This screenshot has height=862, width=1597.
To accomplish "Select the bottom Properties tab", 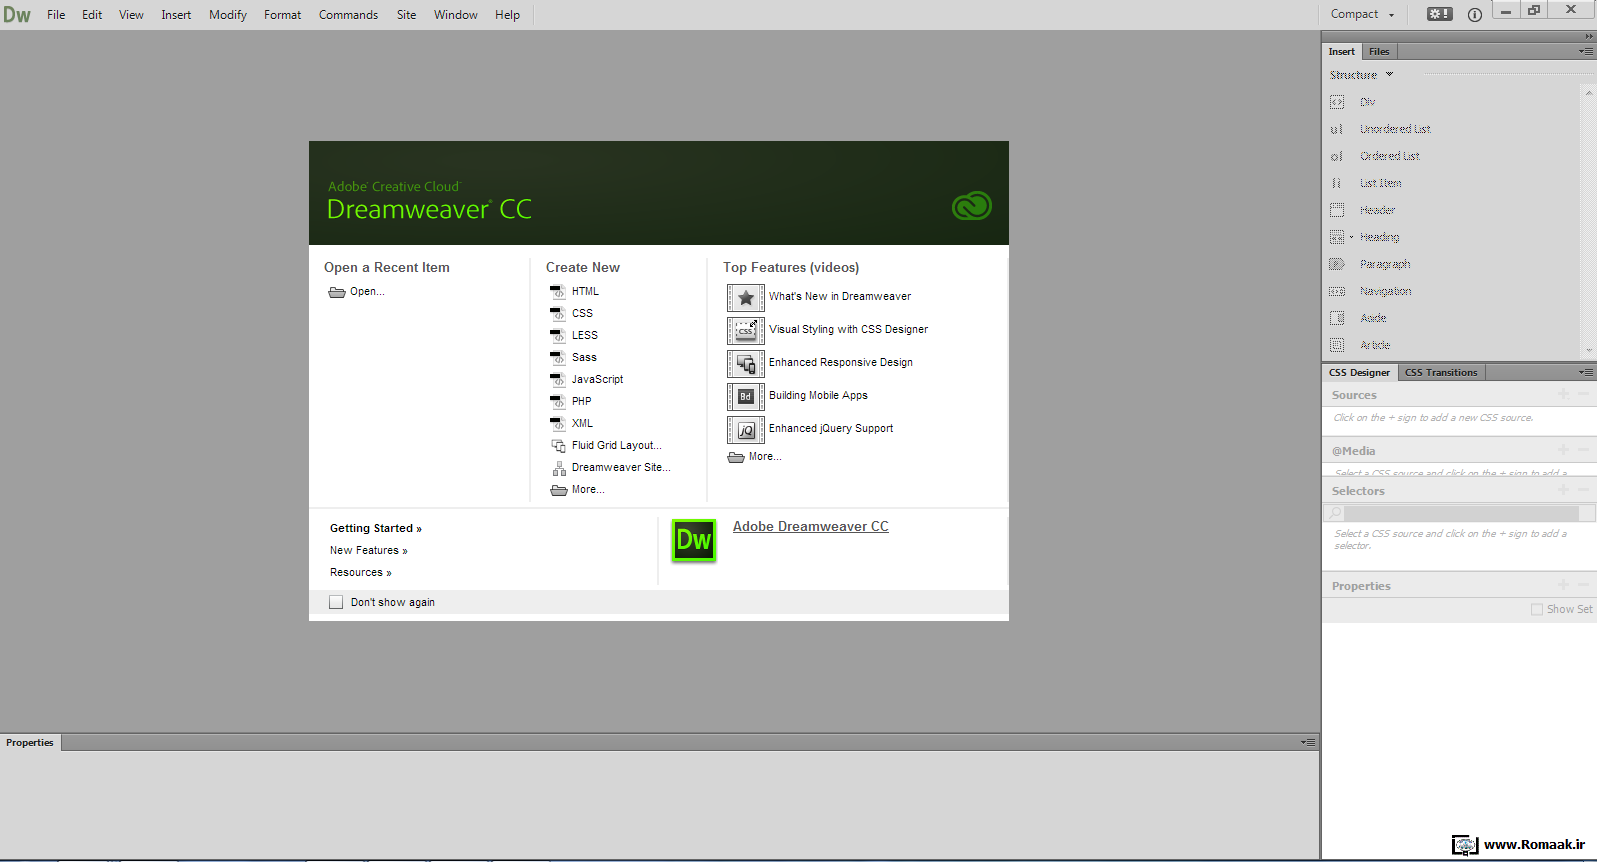I will [30, 742].
